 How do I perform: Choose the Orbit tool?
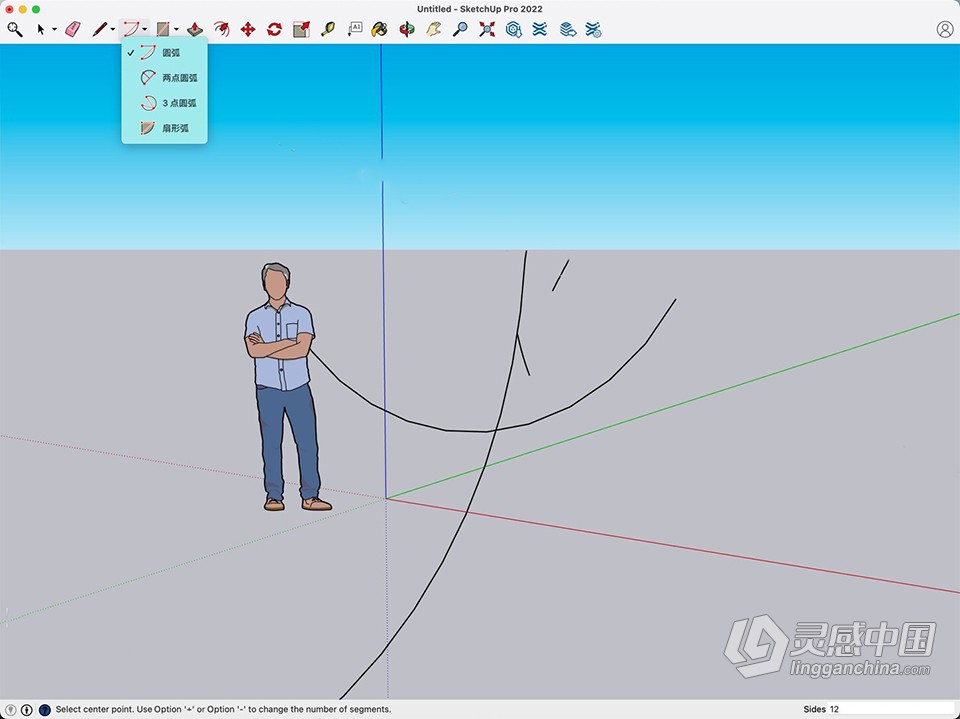407,29
